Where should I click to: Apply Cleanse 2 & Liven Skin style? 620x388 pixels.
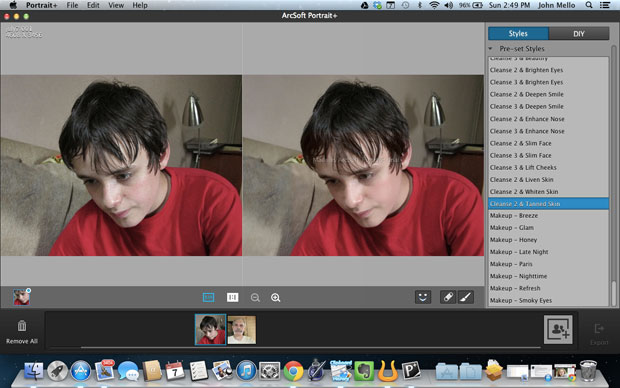(548, 180)
